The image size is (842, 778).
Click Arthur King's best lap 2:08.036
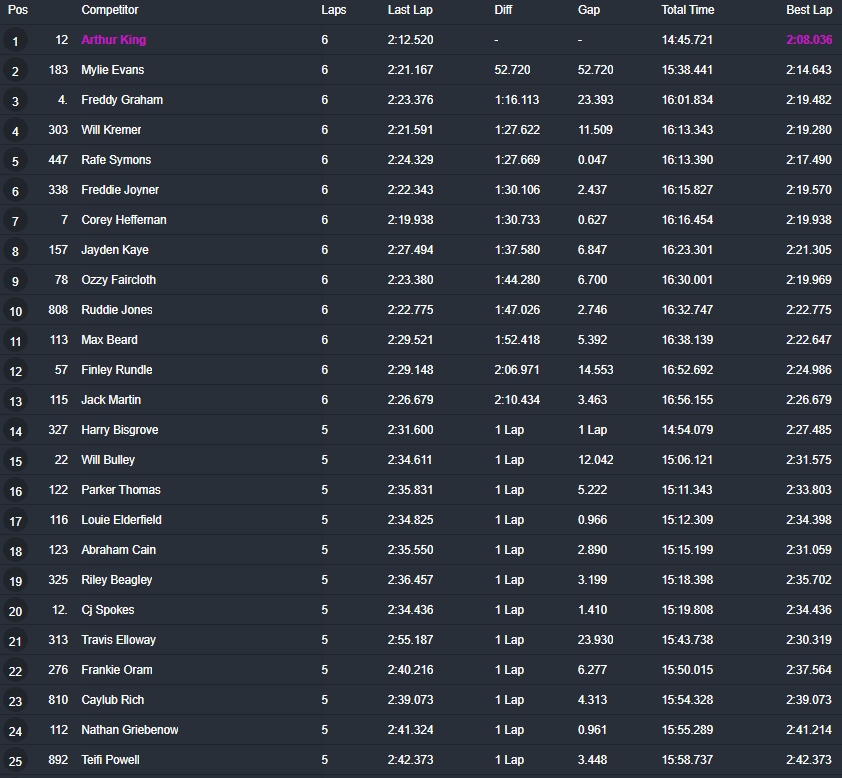point(809,40)
